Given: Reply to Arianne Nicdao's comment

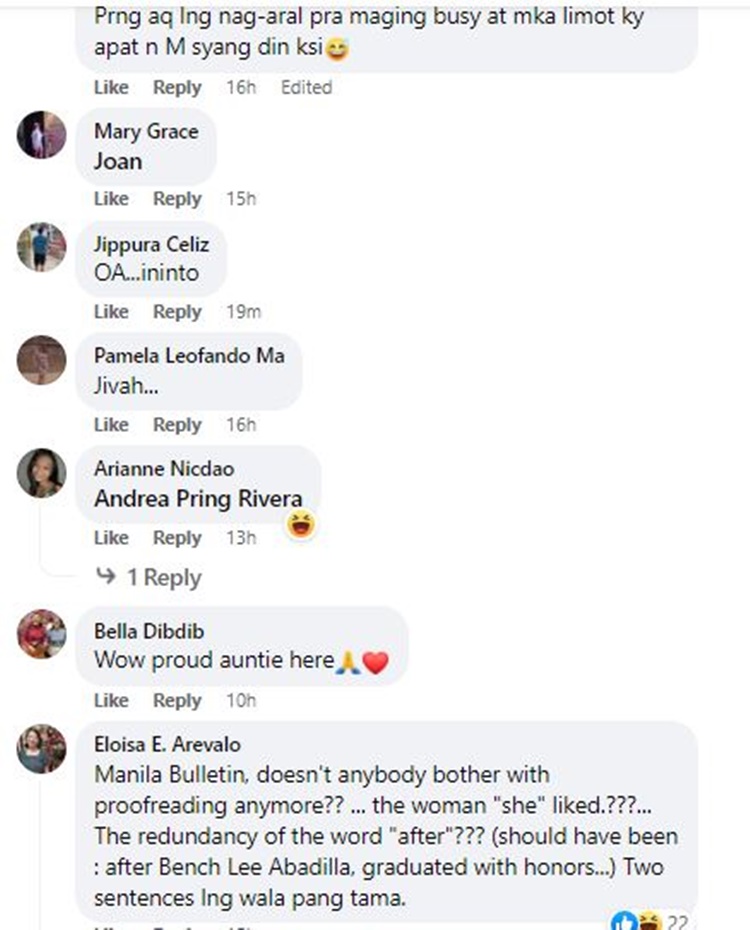Looking at the screenshot, I should [177, 538].
